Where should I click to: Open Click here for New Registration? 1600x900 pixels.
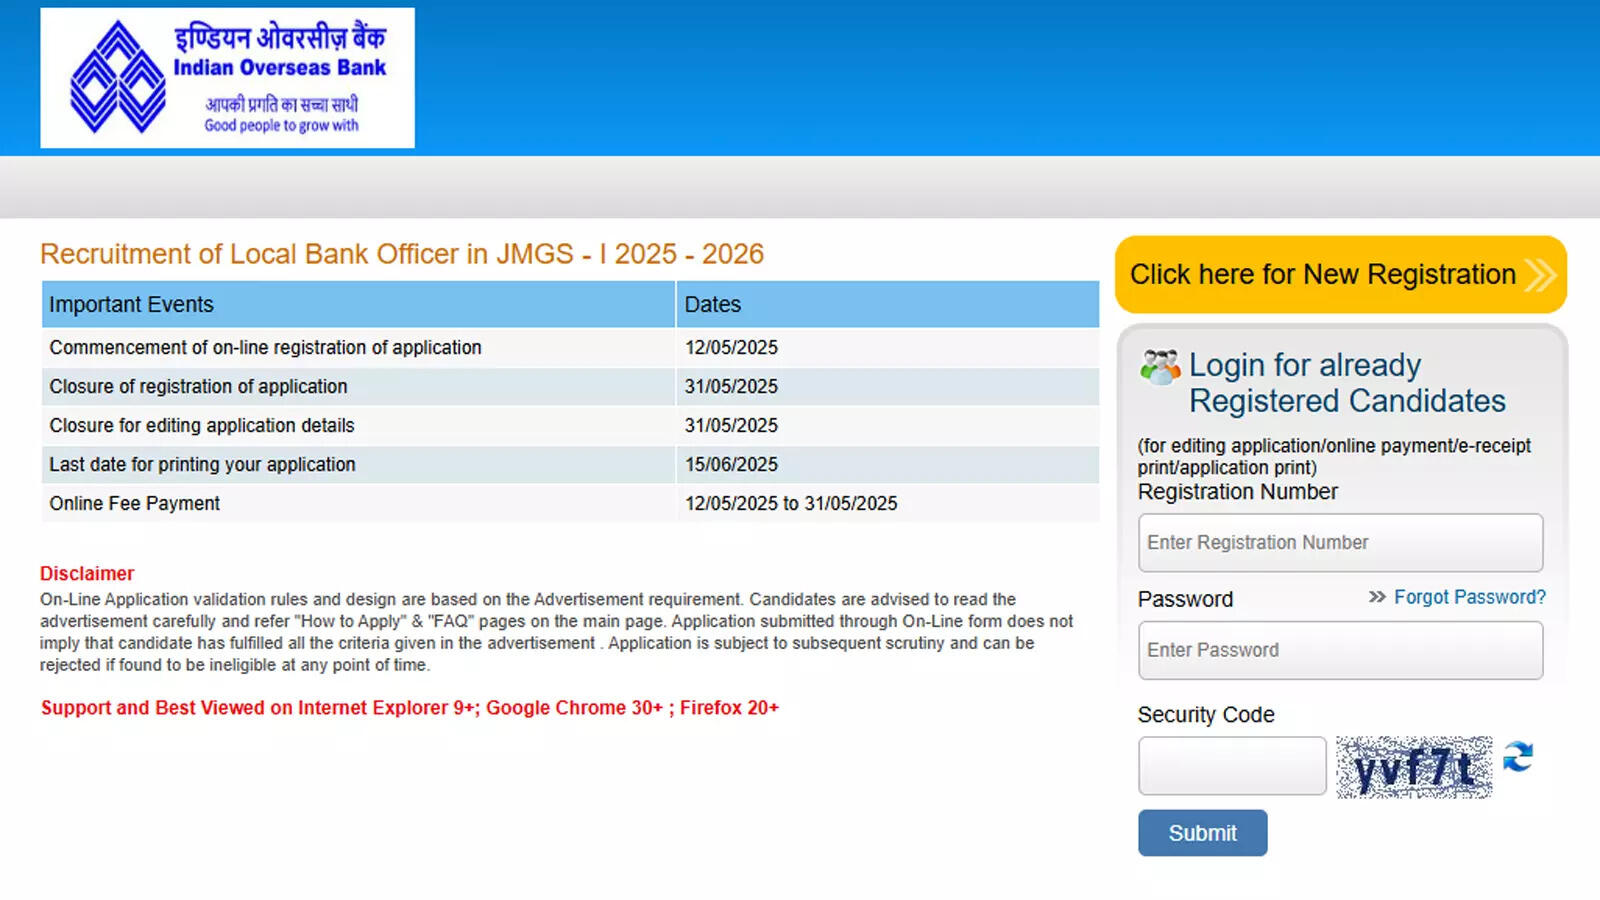click(1322, 275)
